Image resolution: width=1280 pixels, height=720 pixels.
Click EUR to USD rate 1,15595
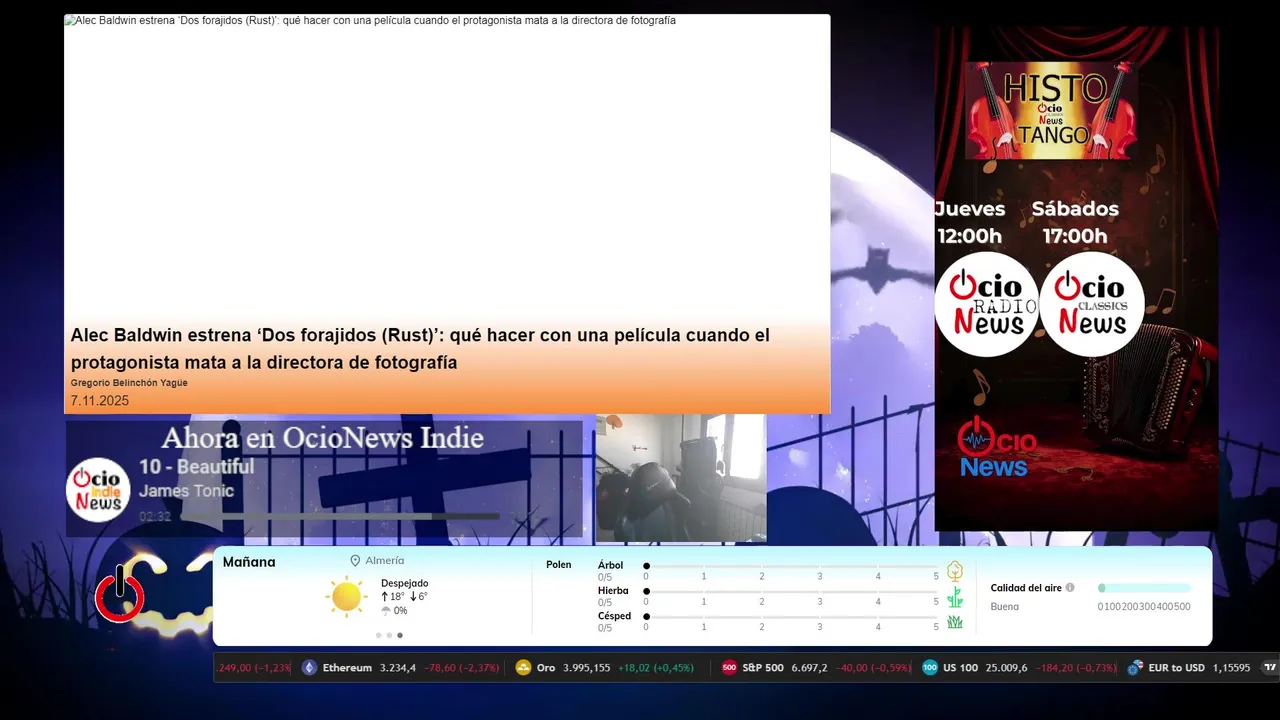(1232, 668)
